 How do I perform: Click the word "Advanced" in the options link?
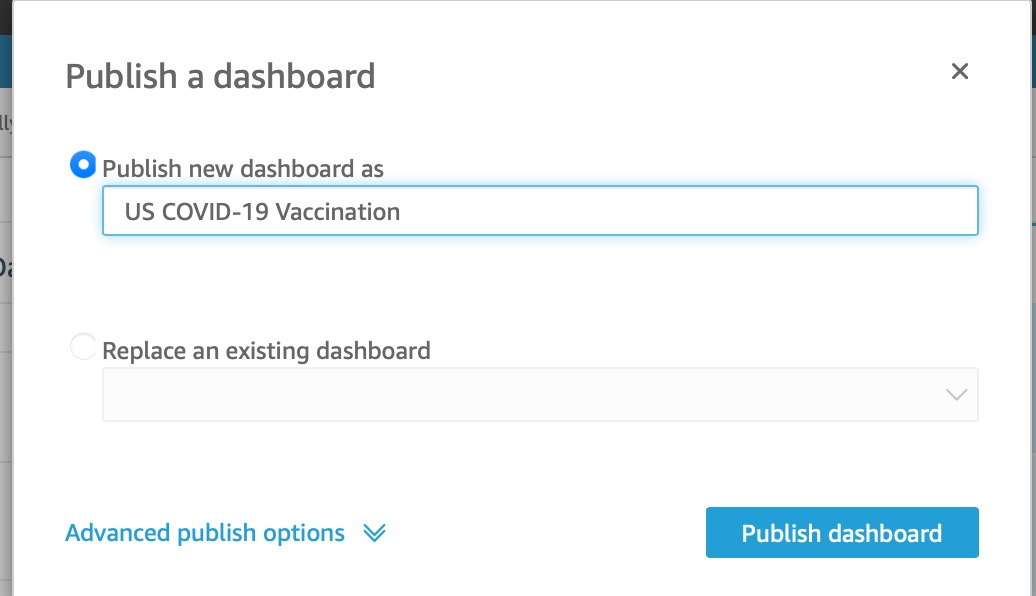118,533
